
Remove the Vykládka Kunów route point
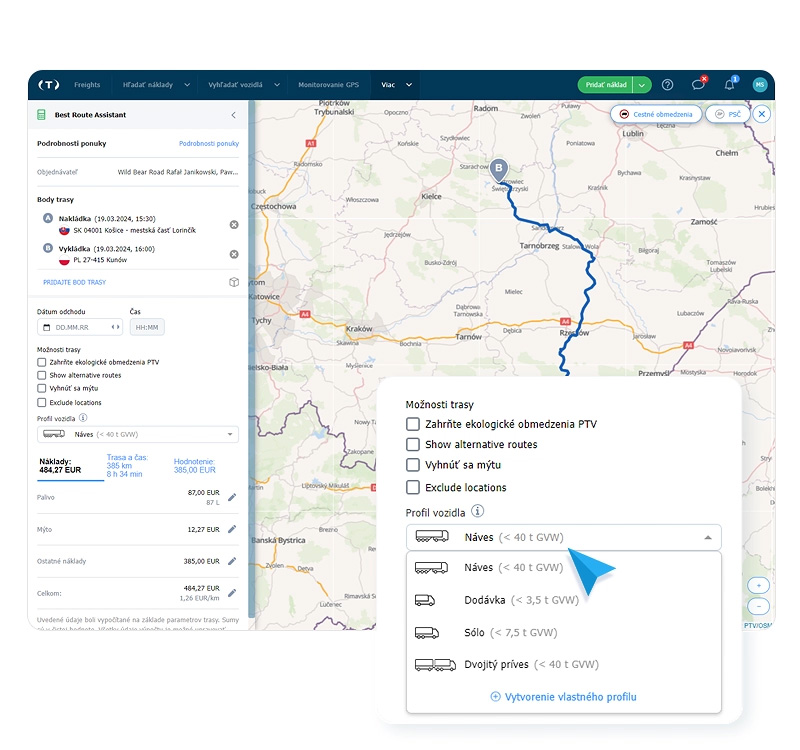point(234,254)
